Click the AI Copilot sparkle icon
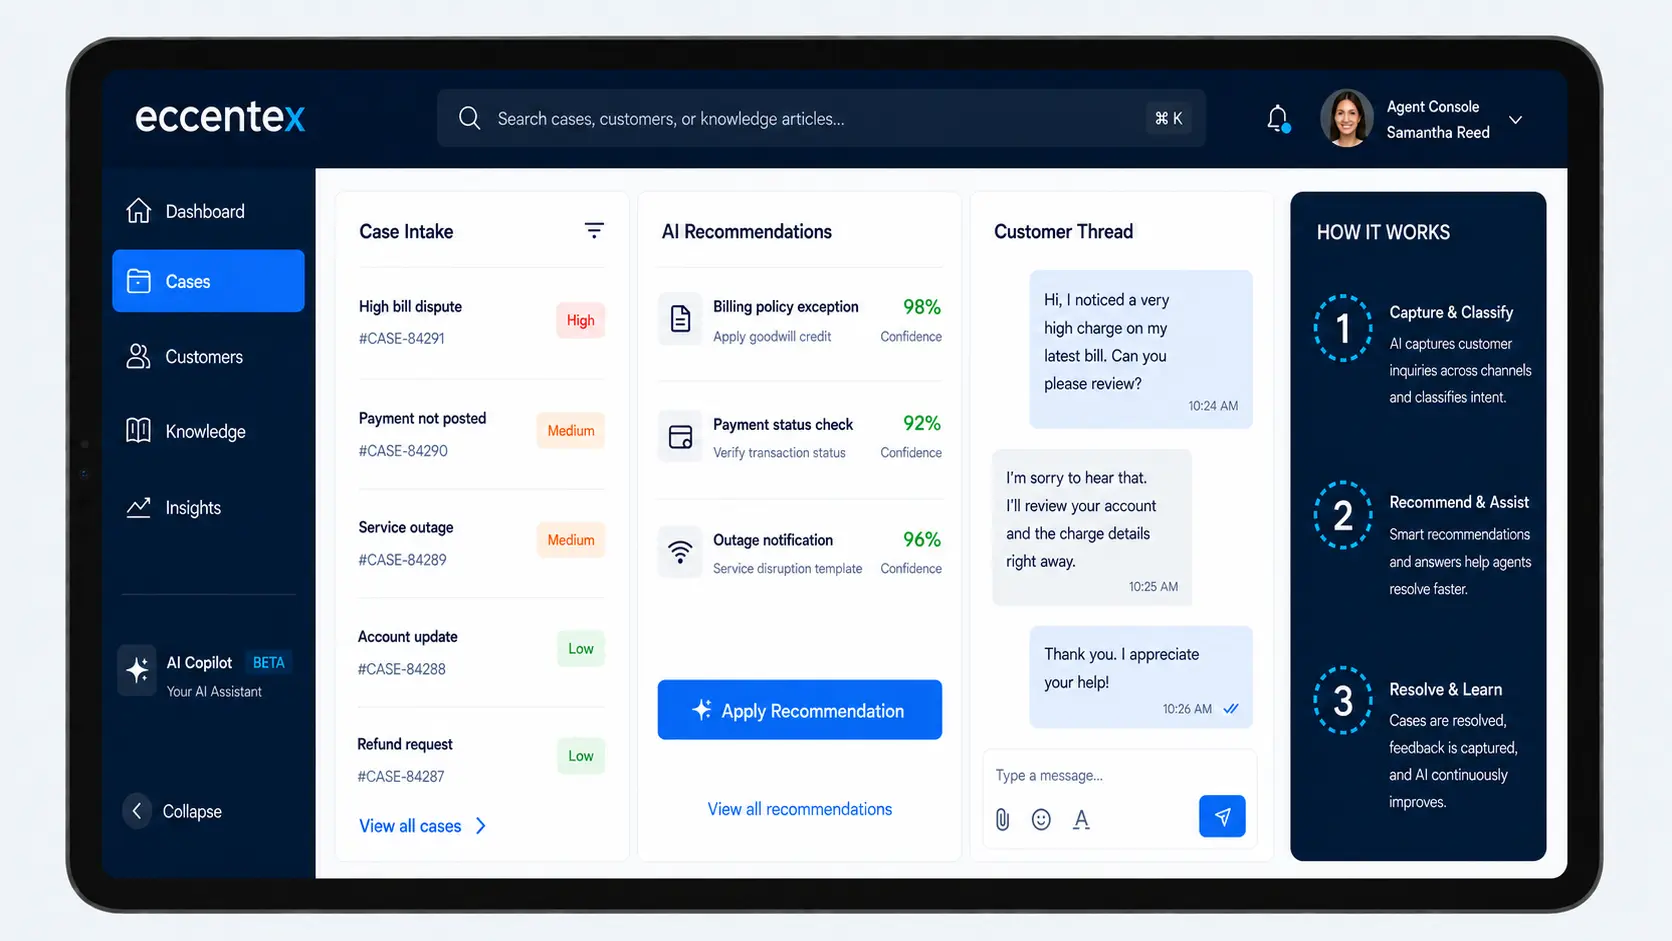 tap(137, 670)
